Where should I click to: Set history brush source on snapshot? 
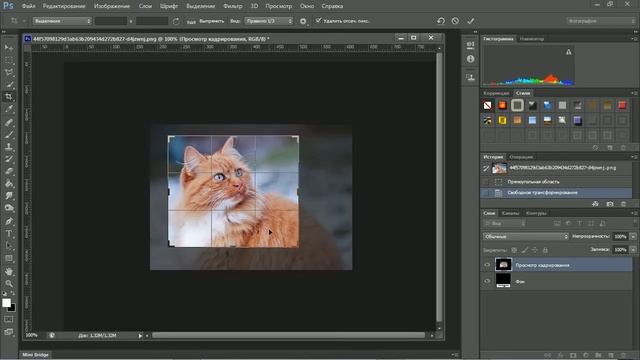pos(486,168)
